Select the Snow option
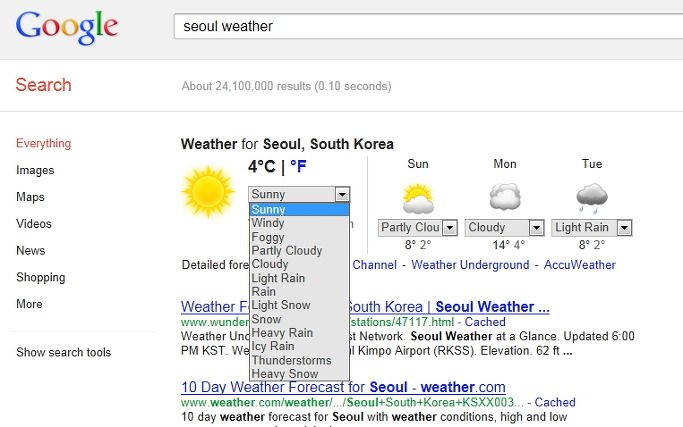The image size is (683, 427). pyautogui.click(x=299, y=319)
